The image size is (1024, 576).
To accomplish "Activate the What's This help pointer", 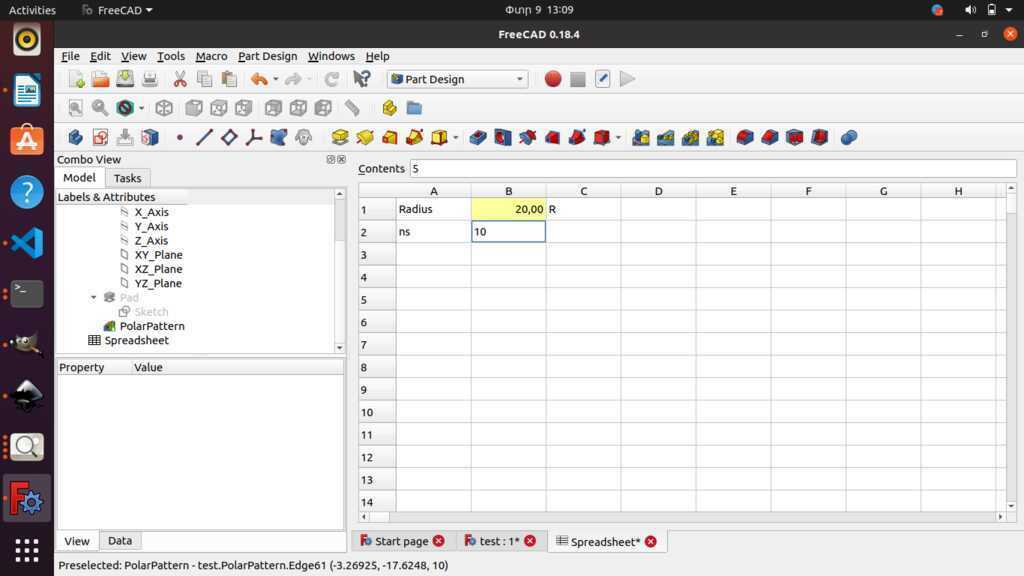I will pyautogui.click(x=361, y=79).
